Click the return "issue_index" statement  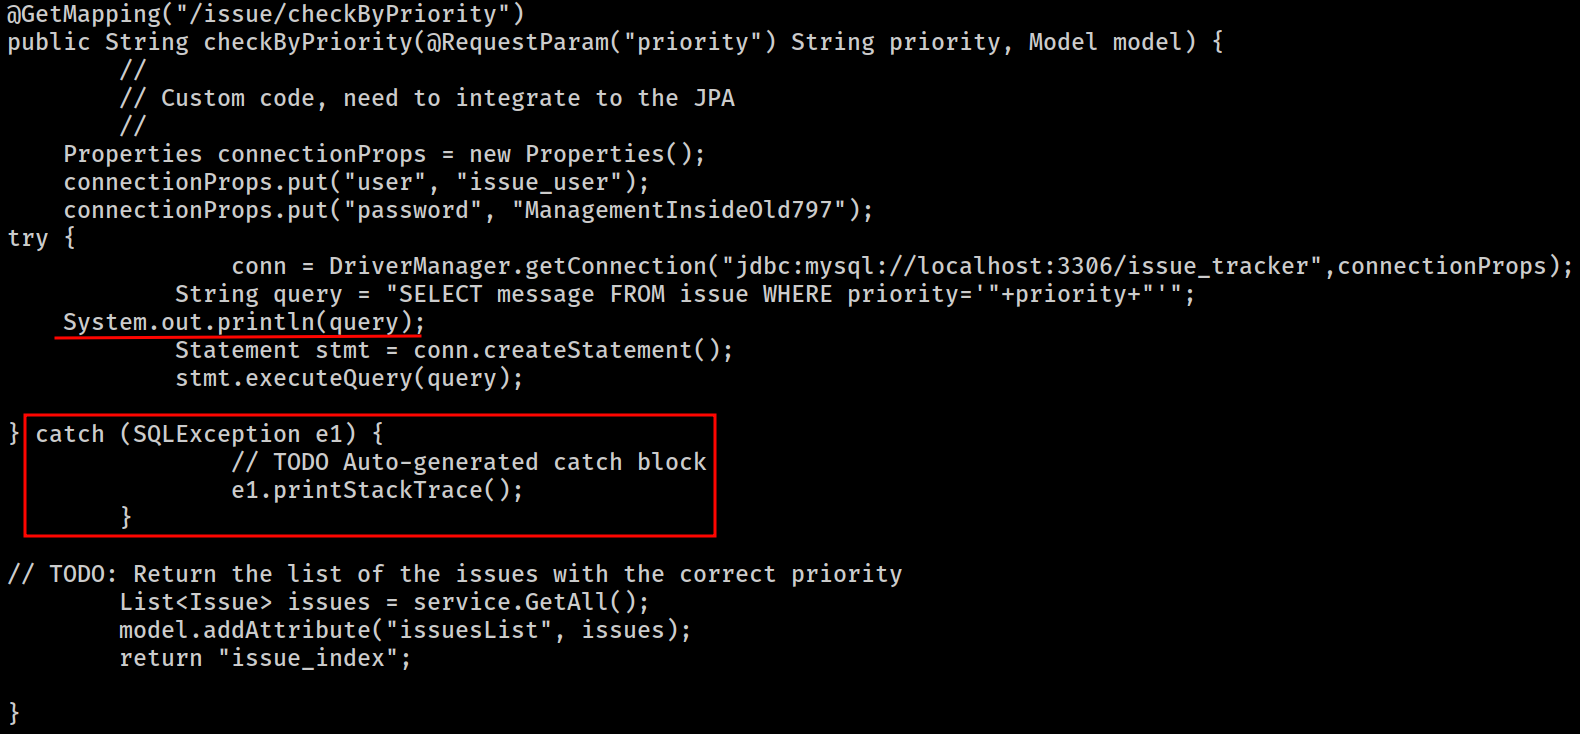coord(265,658)
